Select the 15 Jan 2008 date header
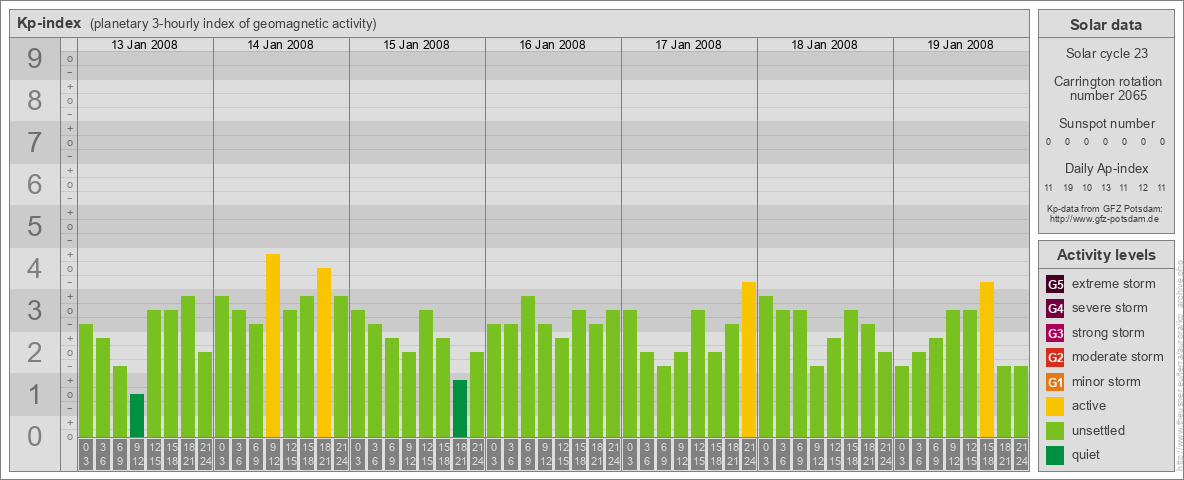This screenshot has width=1184, height=480. (x=416, y=45)
